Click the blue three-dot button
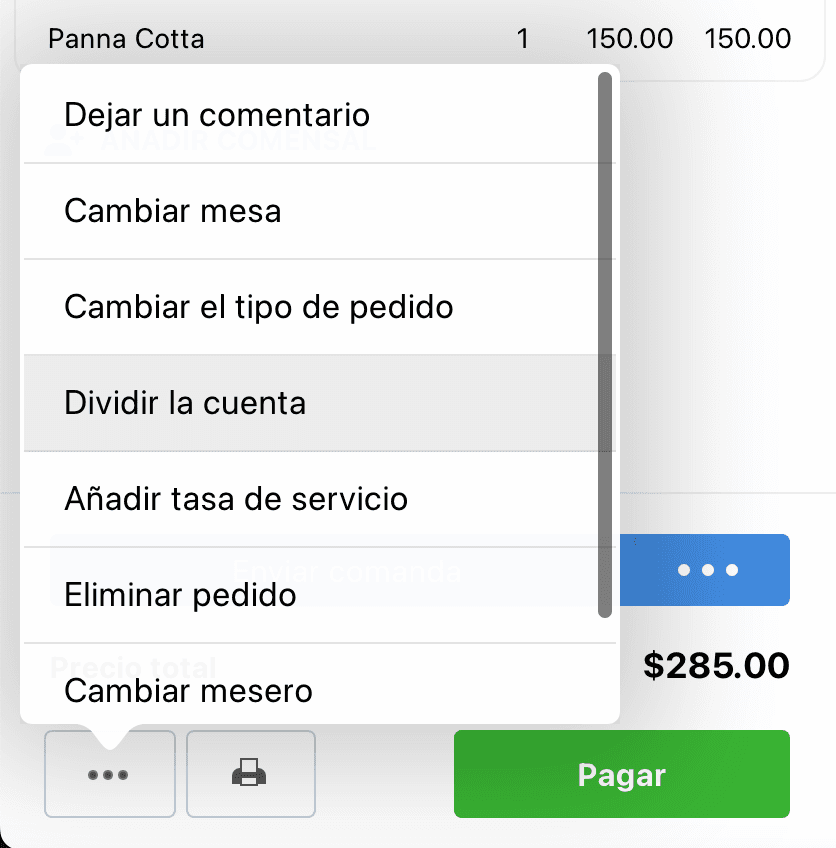 click(x=705, y=570)
